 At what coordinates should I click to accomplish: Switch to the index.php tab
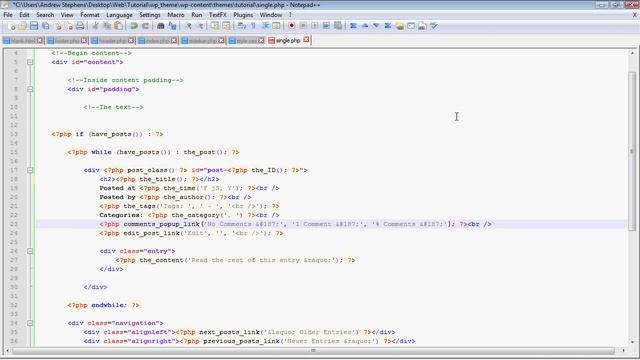click(157, 40)
